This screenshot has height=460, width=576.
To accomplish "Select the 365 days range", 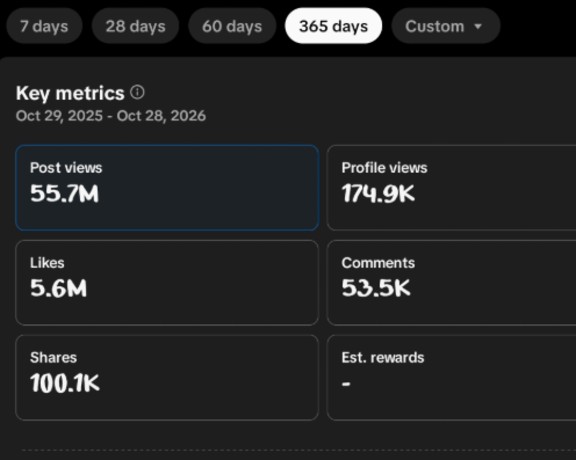I will click(x=333, y=26).
